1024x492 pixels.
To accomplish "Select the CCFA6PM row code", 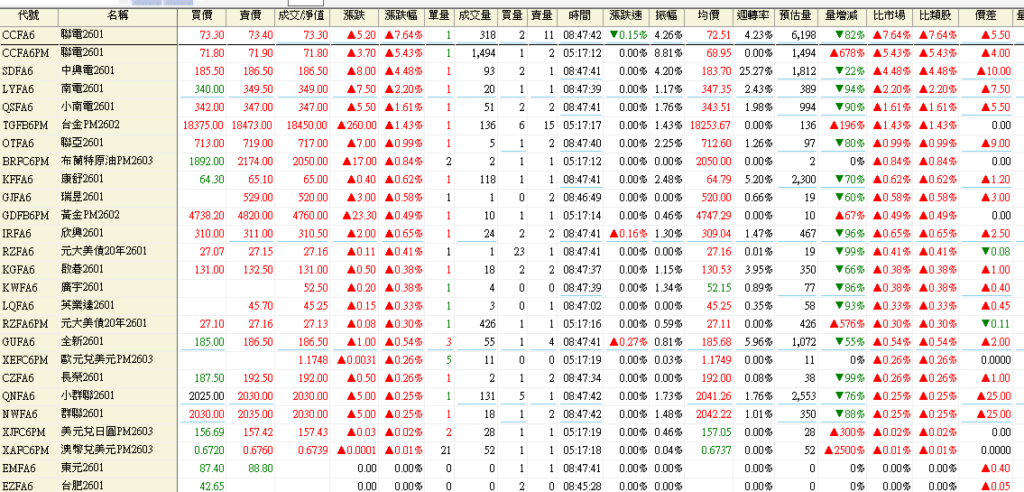I will click(x=26, y=52).
